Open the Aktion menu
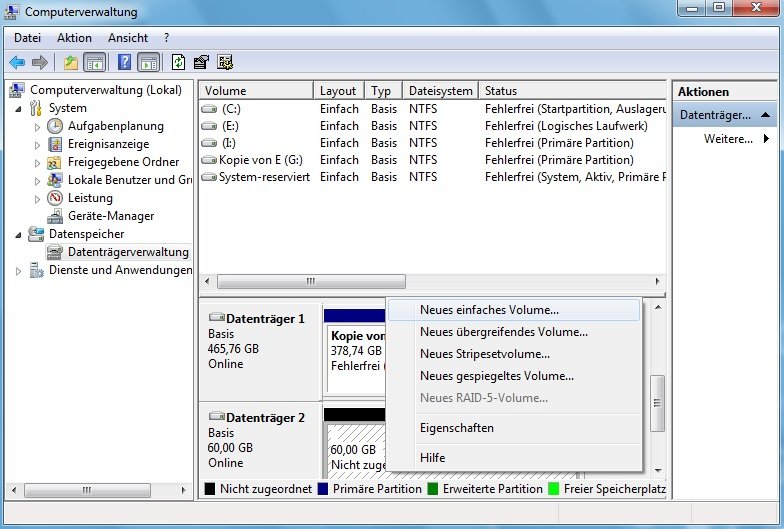The height and width of the screenshot is (529, 784). coord(74,38)
